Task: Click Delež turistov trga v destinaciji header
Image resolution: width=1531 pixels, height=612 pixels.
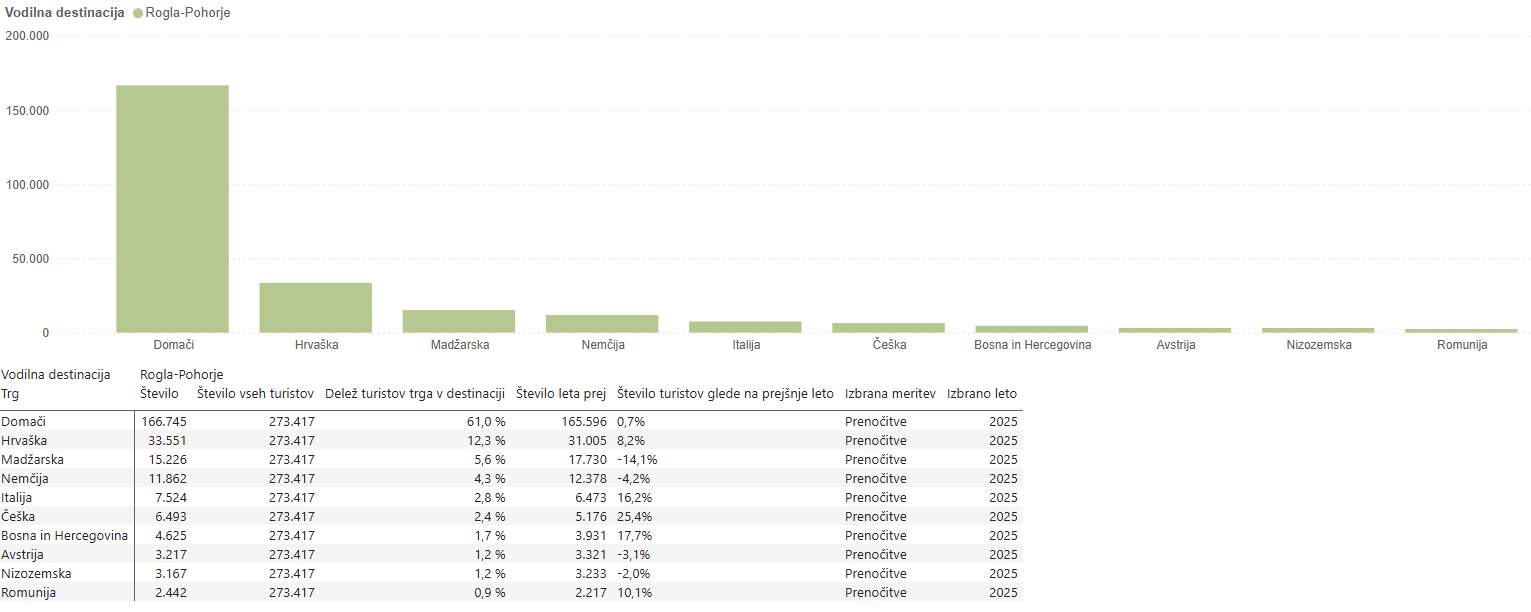Action: [415, 394]
